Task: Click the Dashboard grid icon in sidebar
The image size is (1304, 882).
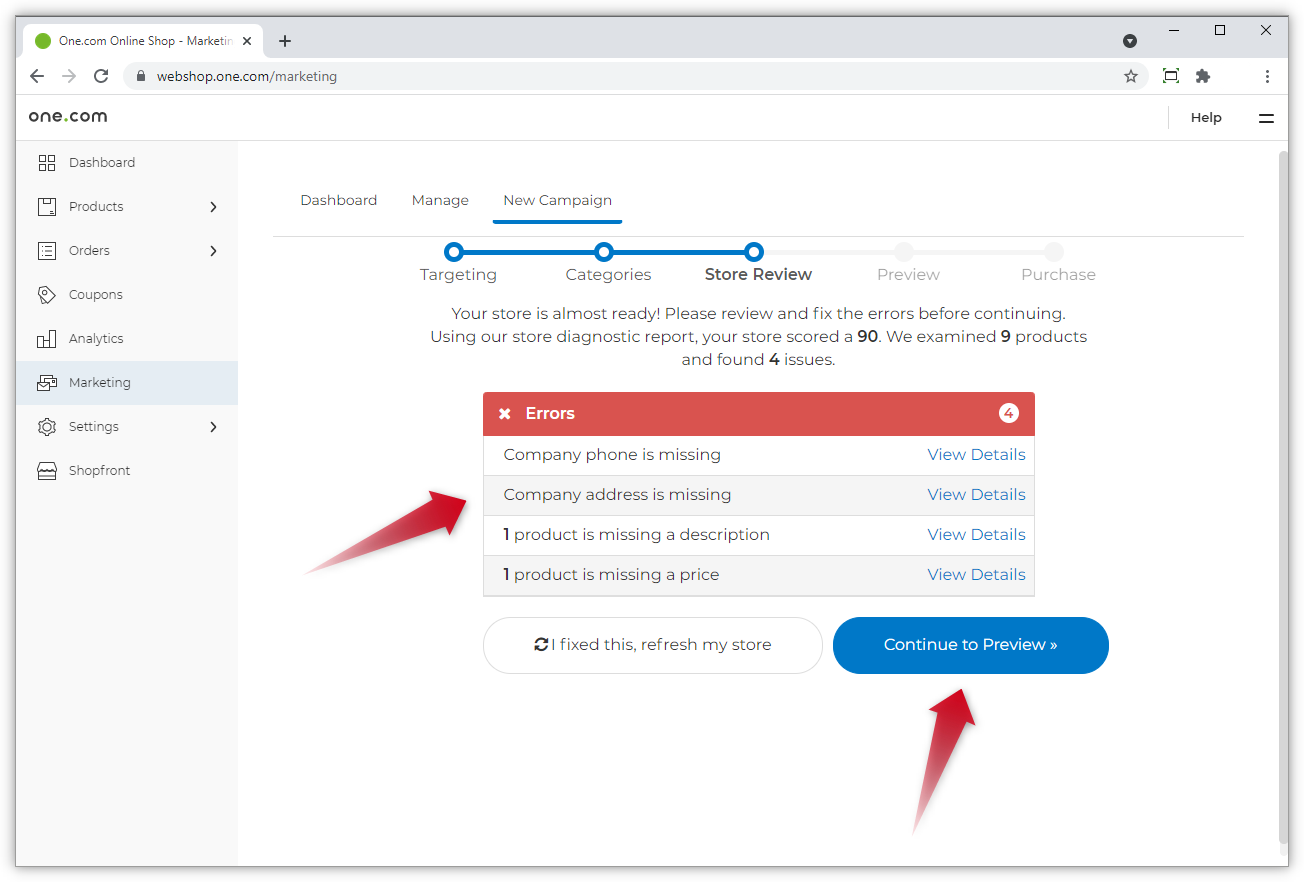Action: coord(47,163)
